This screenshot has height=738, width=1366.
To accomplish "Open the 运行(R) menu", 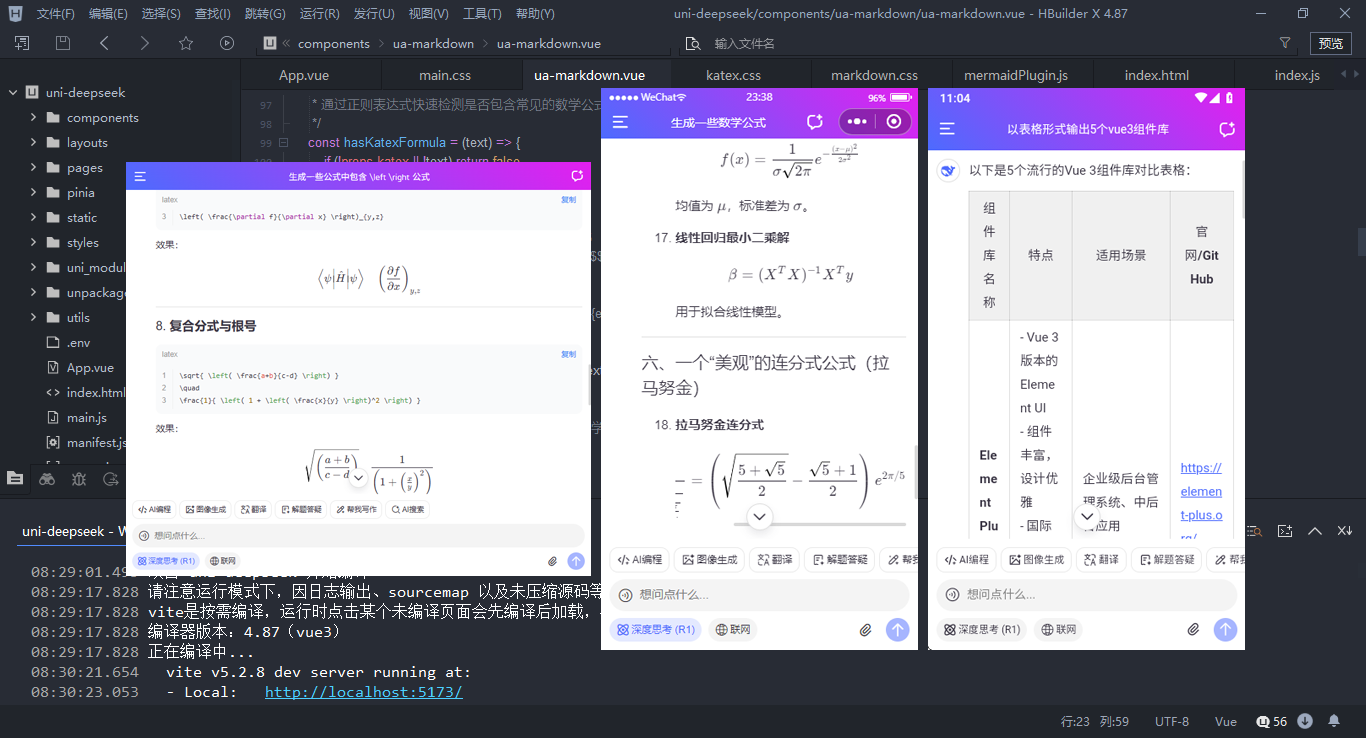I will point(319,14).
